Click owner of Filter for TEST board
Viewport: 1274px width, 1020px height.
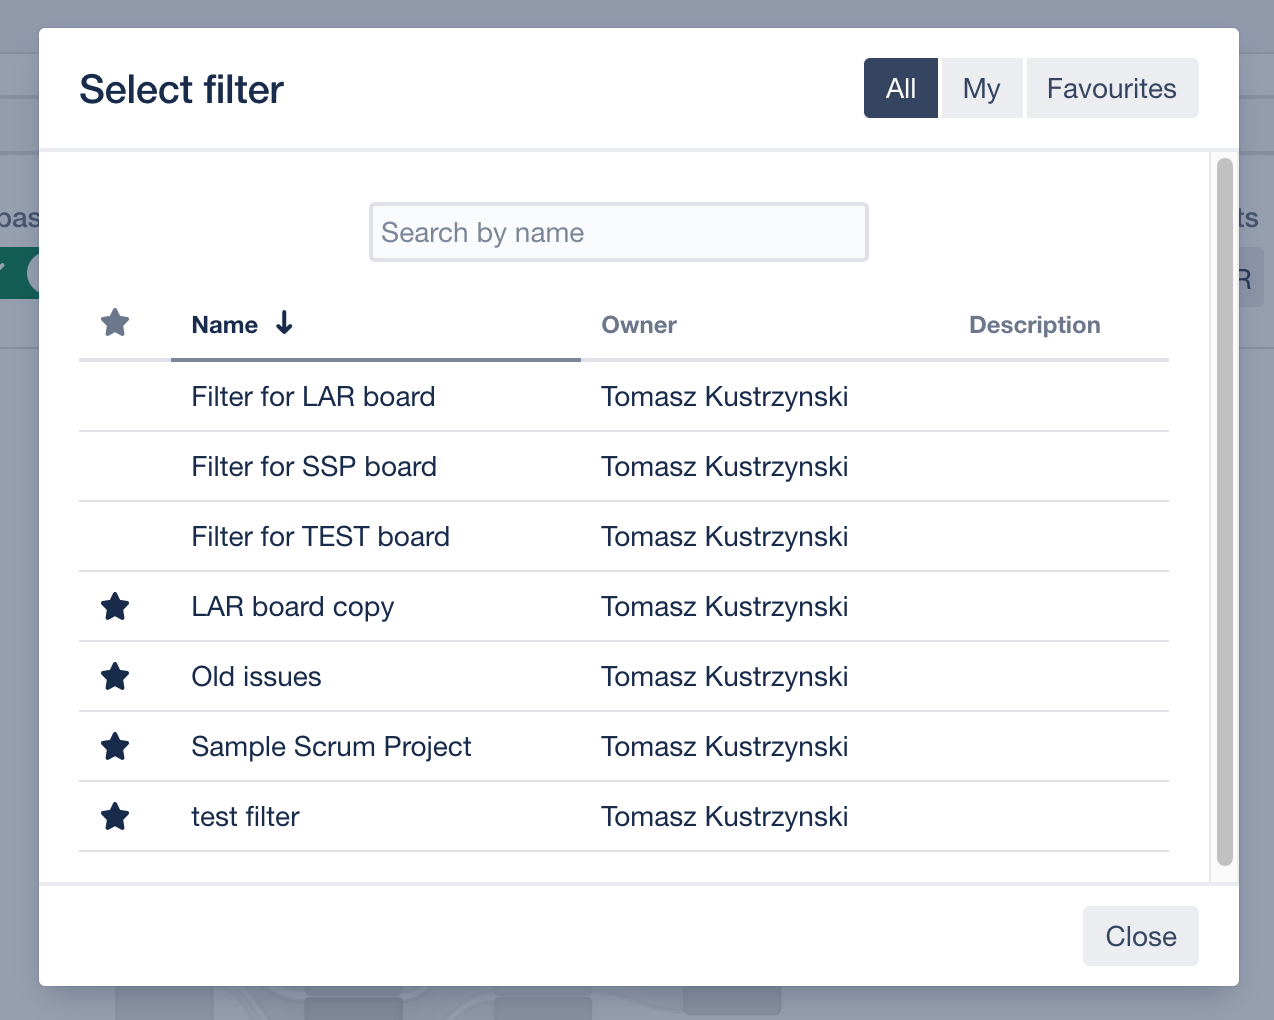725,537
